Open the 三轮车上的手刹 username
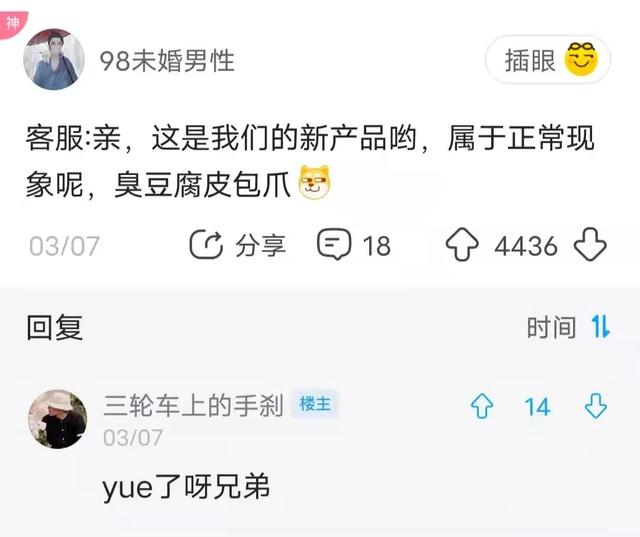This screenshot has width=640, height=537. [x=193, y=405]
